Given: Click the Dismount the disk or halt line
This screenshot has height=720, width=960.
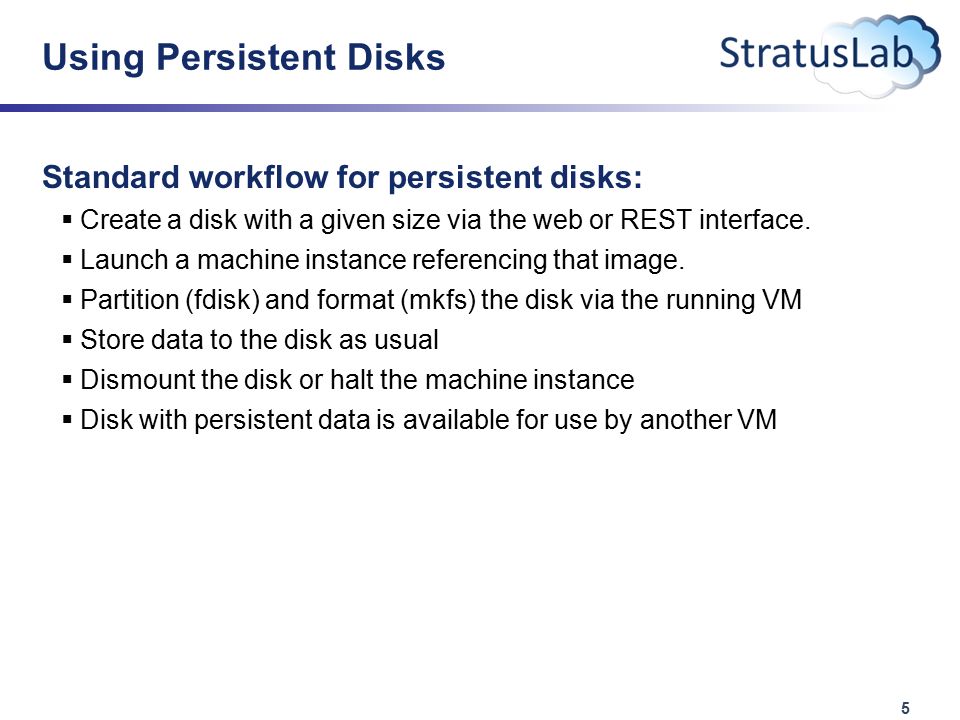Looking at the screenshot, I should tap(357, 380).
